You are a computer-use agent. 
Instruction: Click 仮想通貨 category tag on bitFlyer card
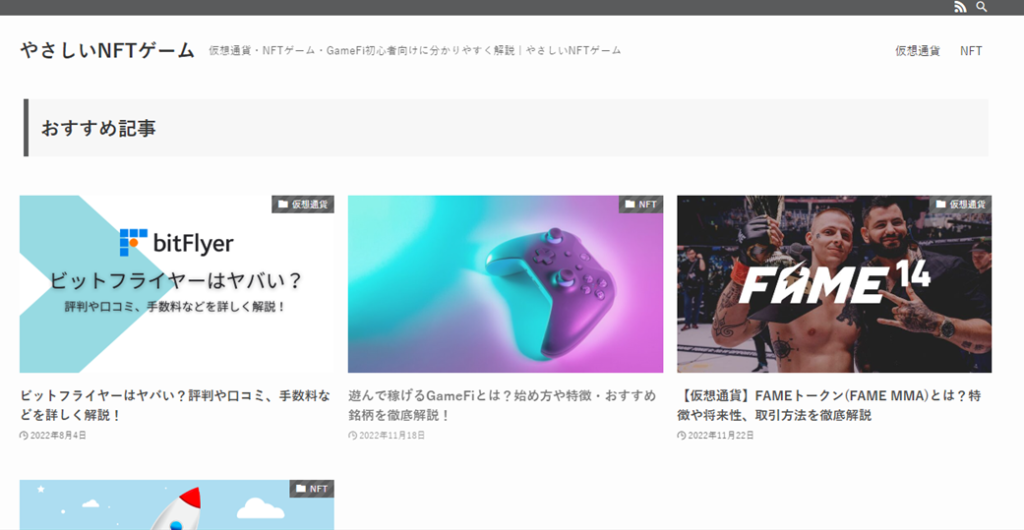[x=303, y=204]
